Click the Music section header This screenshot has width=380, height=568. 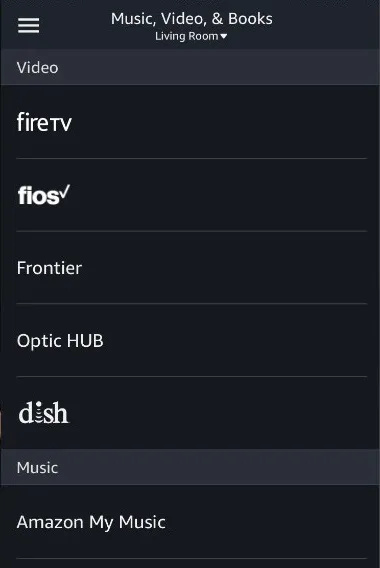point(190,467)
